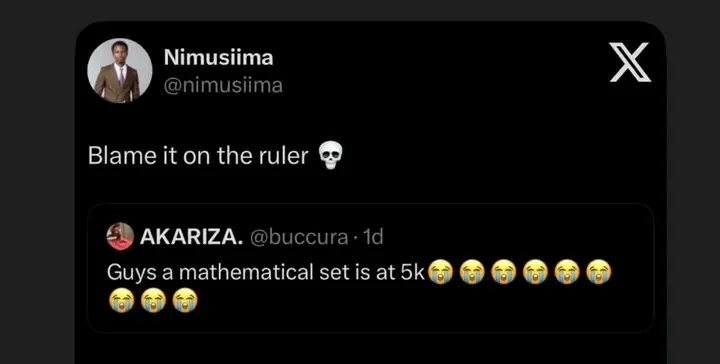Select the 'Blame it on the ruler' text
The image size is (720, 364).
198,156
